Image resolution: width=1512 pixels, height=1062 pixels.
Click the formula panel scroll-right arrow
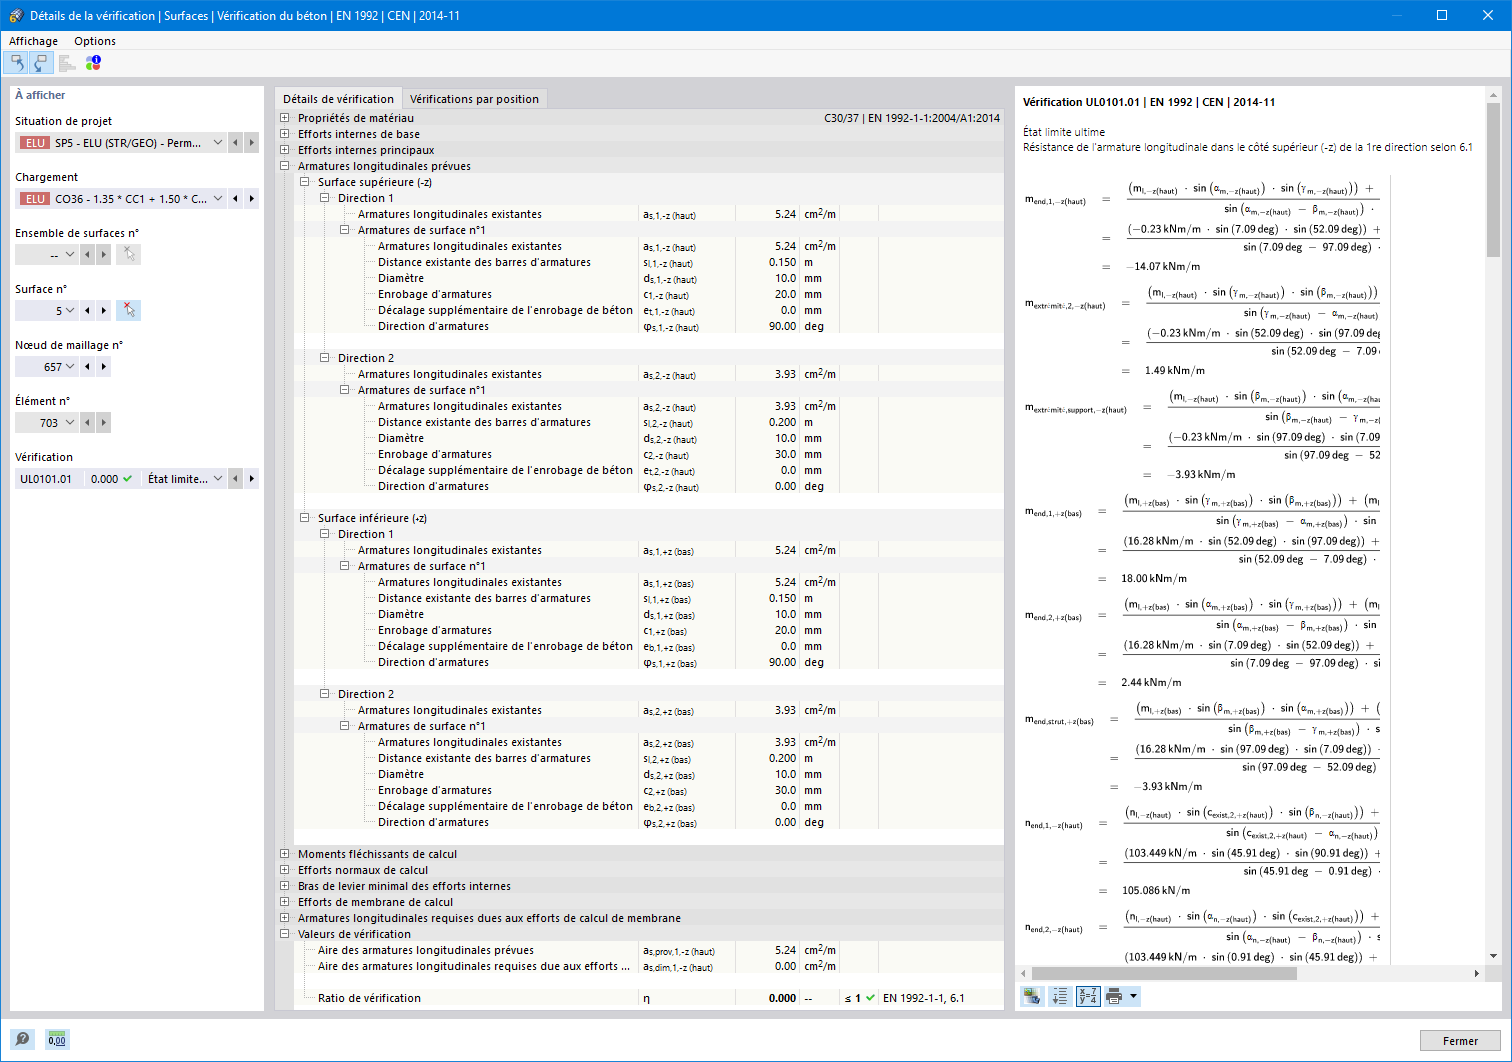point(1477,973)
